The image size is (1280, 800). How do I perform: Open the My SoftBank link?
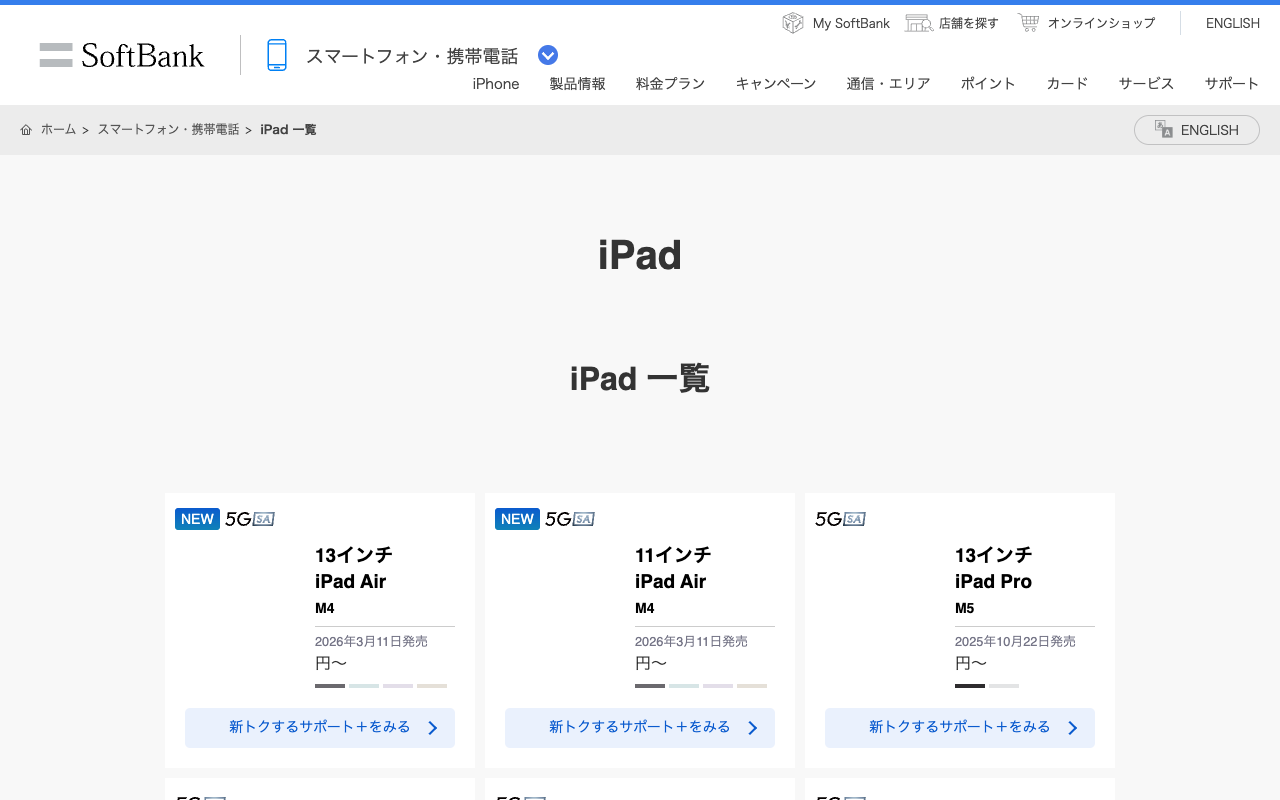coord(851,23)
